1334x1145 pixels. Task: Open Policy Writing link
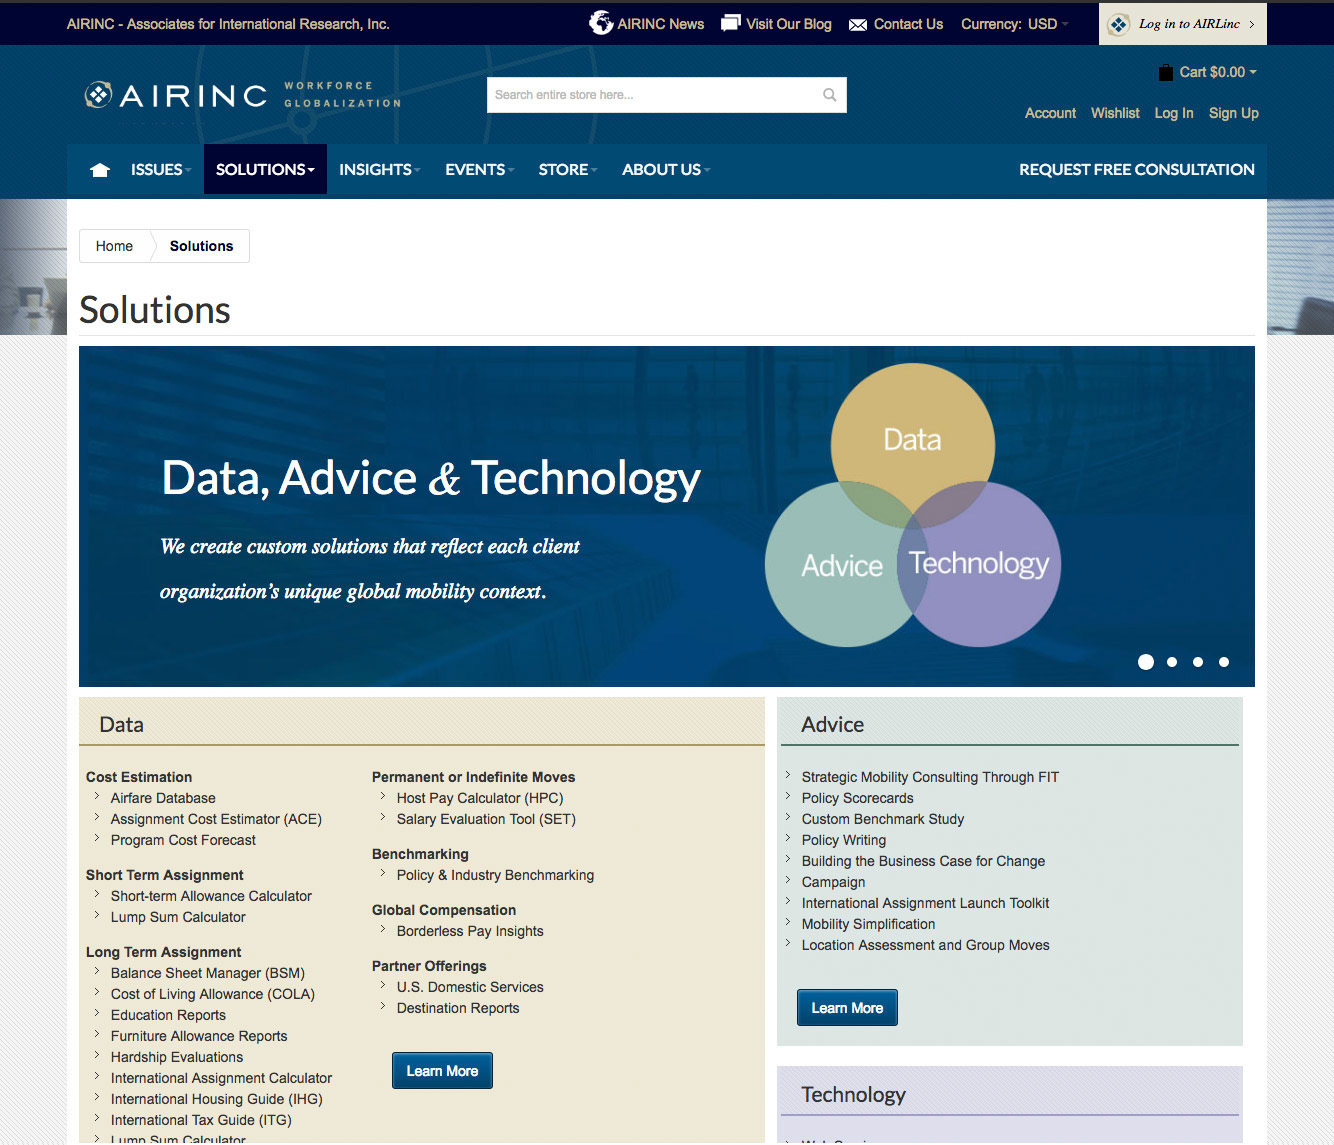(x=844, y=840)
